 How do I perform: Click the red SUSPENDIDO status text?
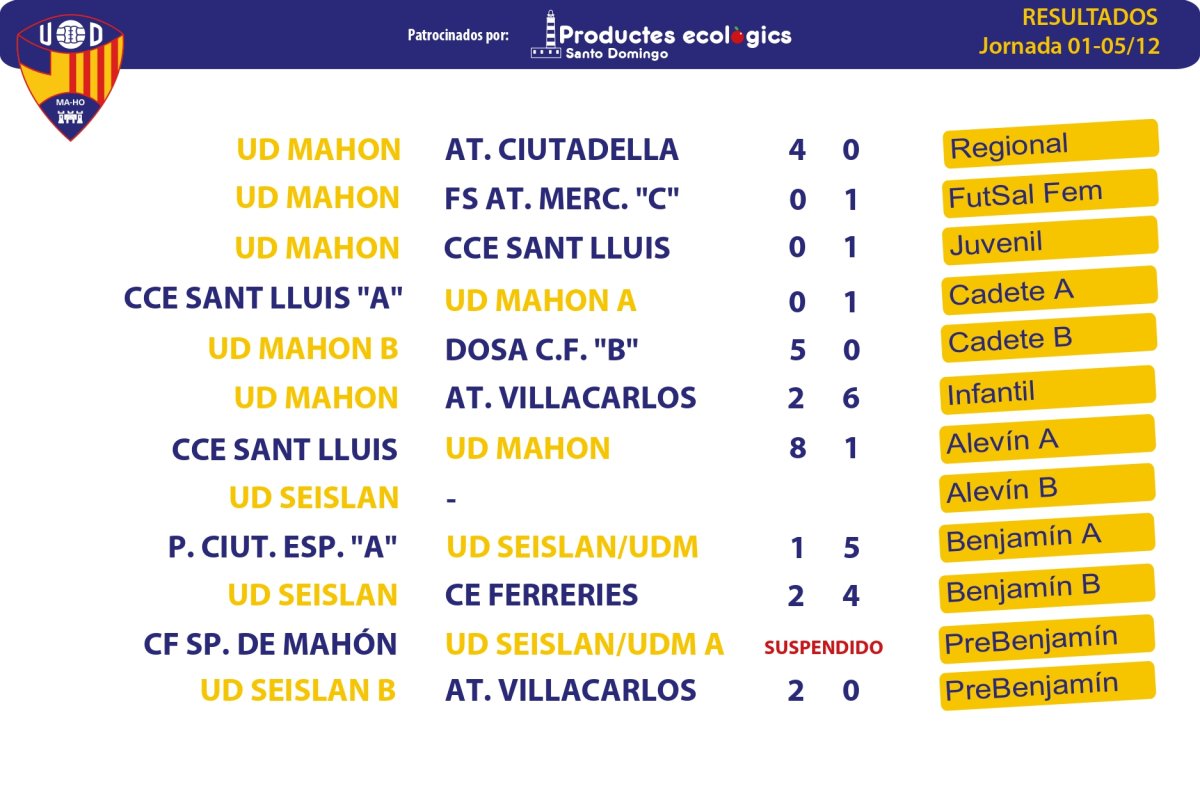(823, 648)
